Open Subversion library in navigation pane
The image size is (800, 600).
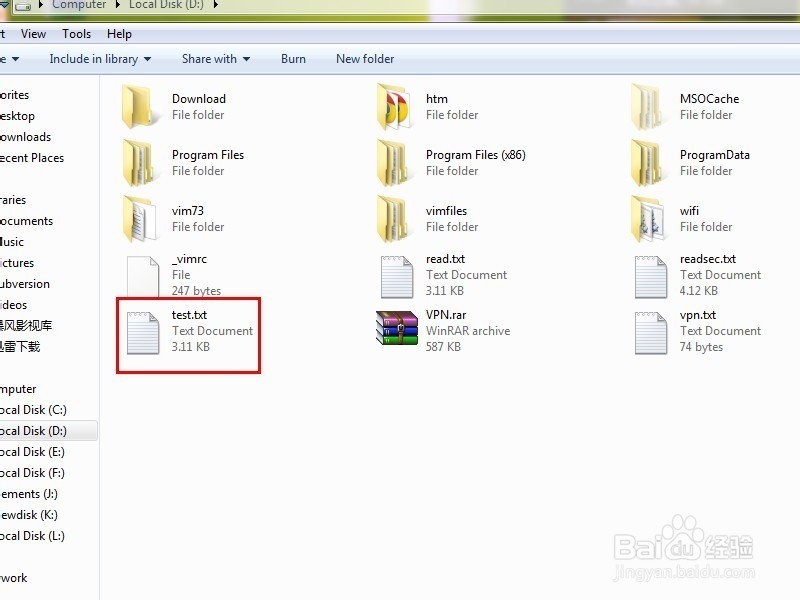25,283
